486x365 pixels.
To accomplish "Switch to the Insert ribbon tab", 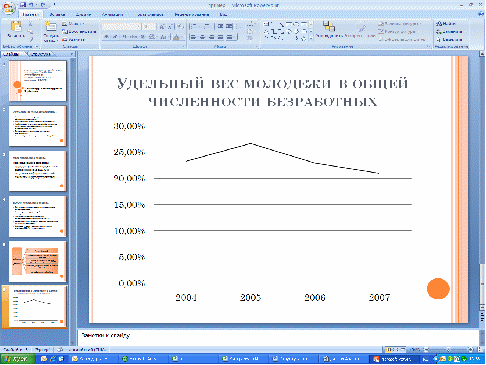I will point(57,15).
